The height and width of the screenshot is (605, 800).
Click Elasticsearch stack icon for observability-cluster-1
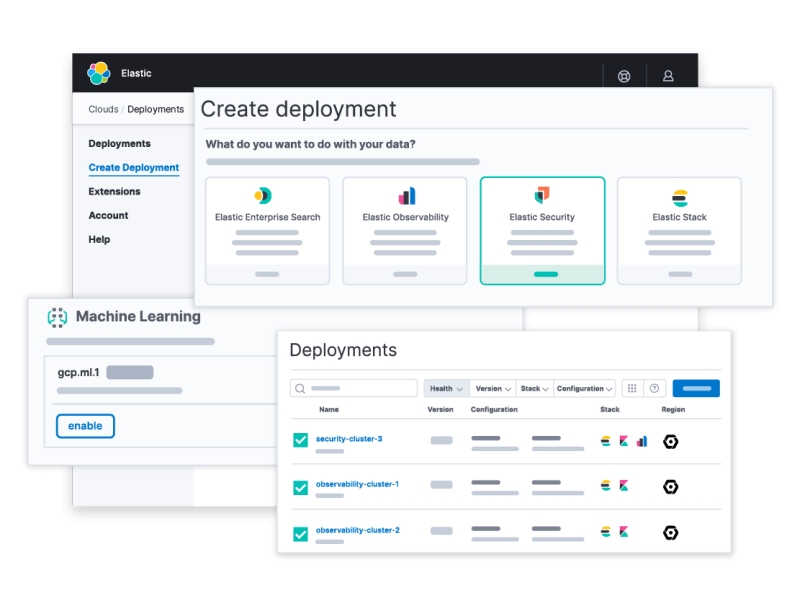pyautogui.click(x=606, y=486)
